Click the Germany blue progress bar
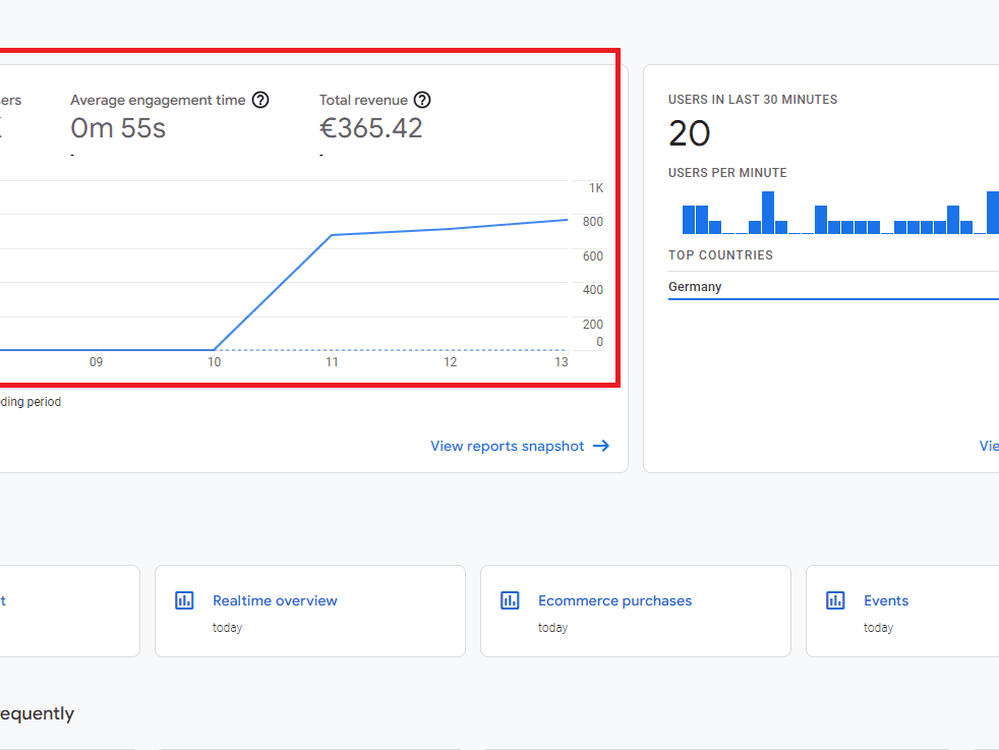This screenshot has width=999, height=750. coord(833,299)
